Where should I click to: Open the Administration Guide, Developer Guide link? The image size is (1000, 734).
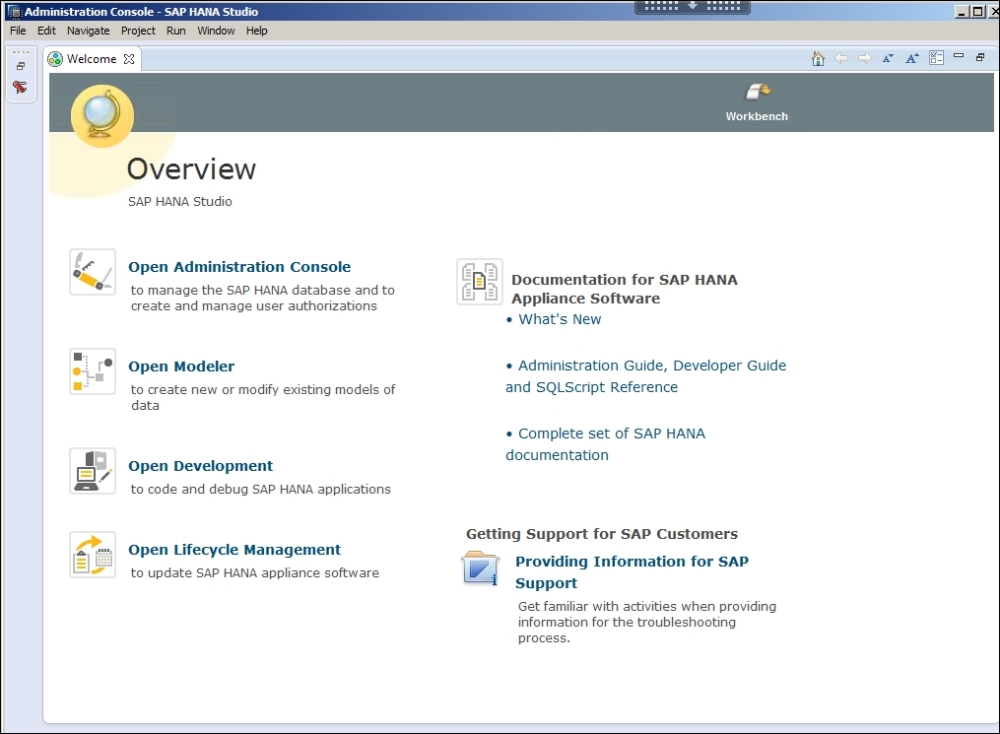pos(645,376)
